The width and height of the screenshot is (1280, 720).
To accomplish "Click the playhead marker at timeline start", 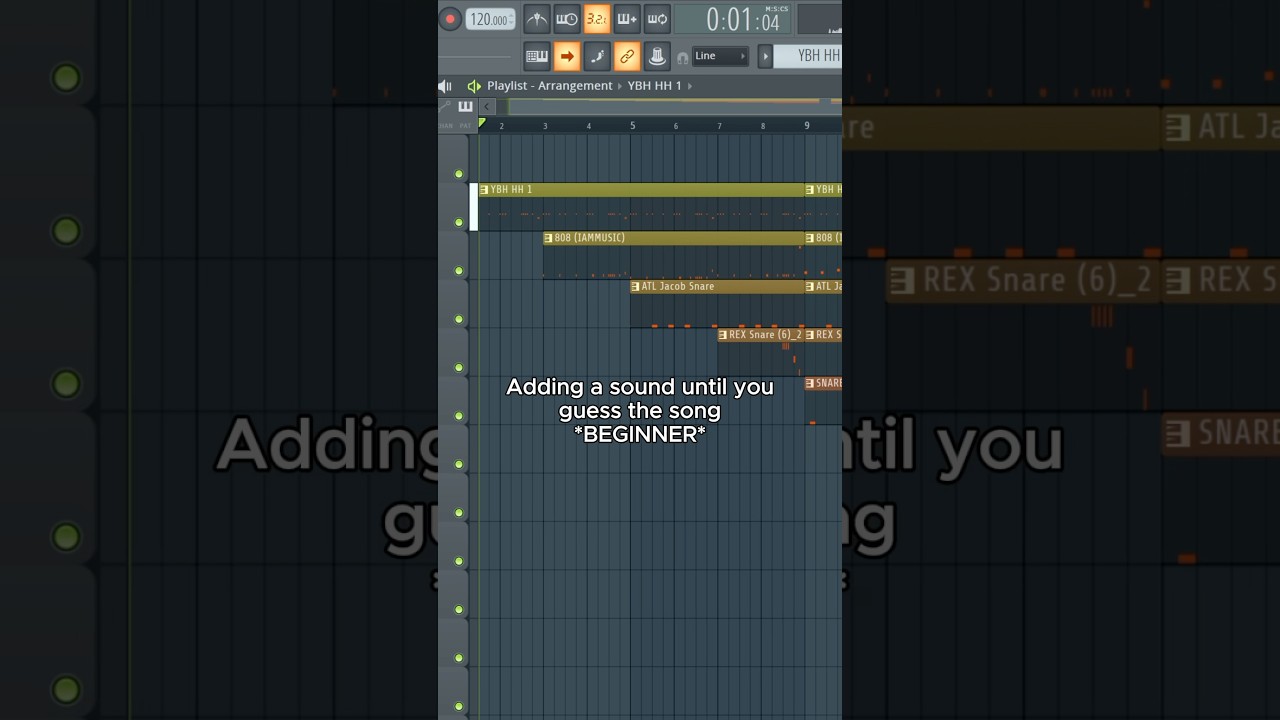I will [x=482, y=123].
